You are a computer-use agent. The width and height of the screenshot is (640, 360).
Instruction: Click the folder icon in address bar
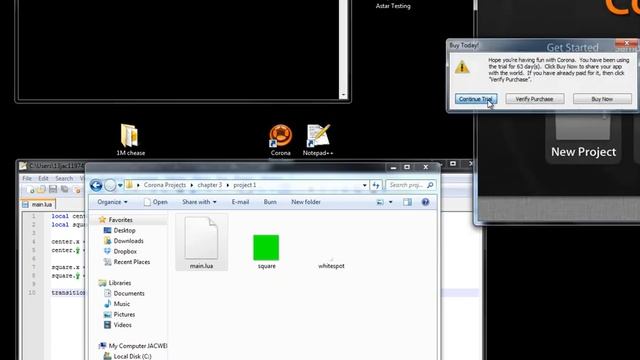129,185
